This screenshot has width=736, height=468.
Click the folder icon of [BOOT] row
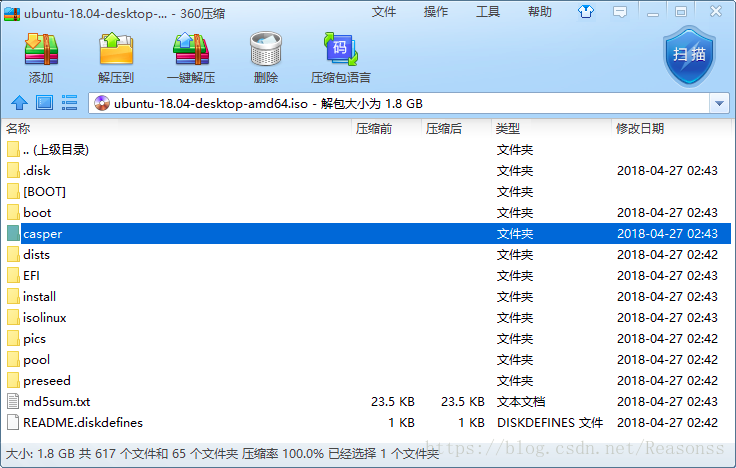tap(14, 192)
